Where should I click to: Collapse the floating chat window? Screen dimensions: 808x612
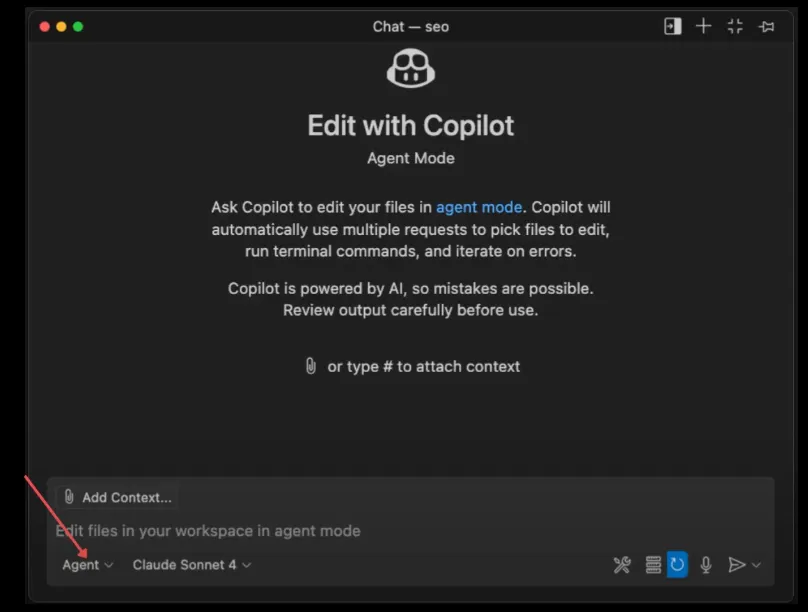[734, 26]
